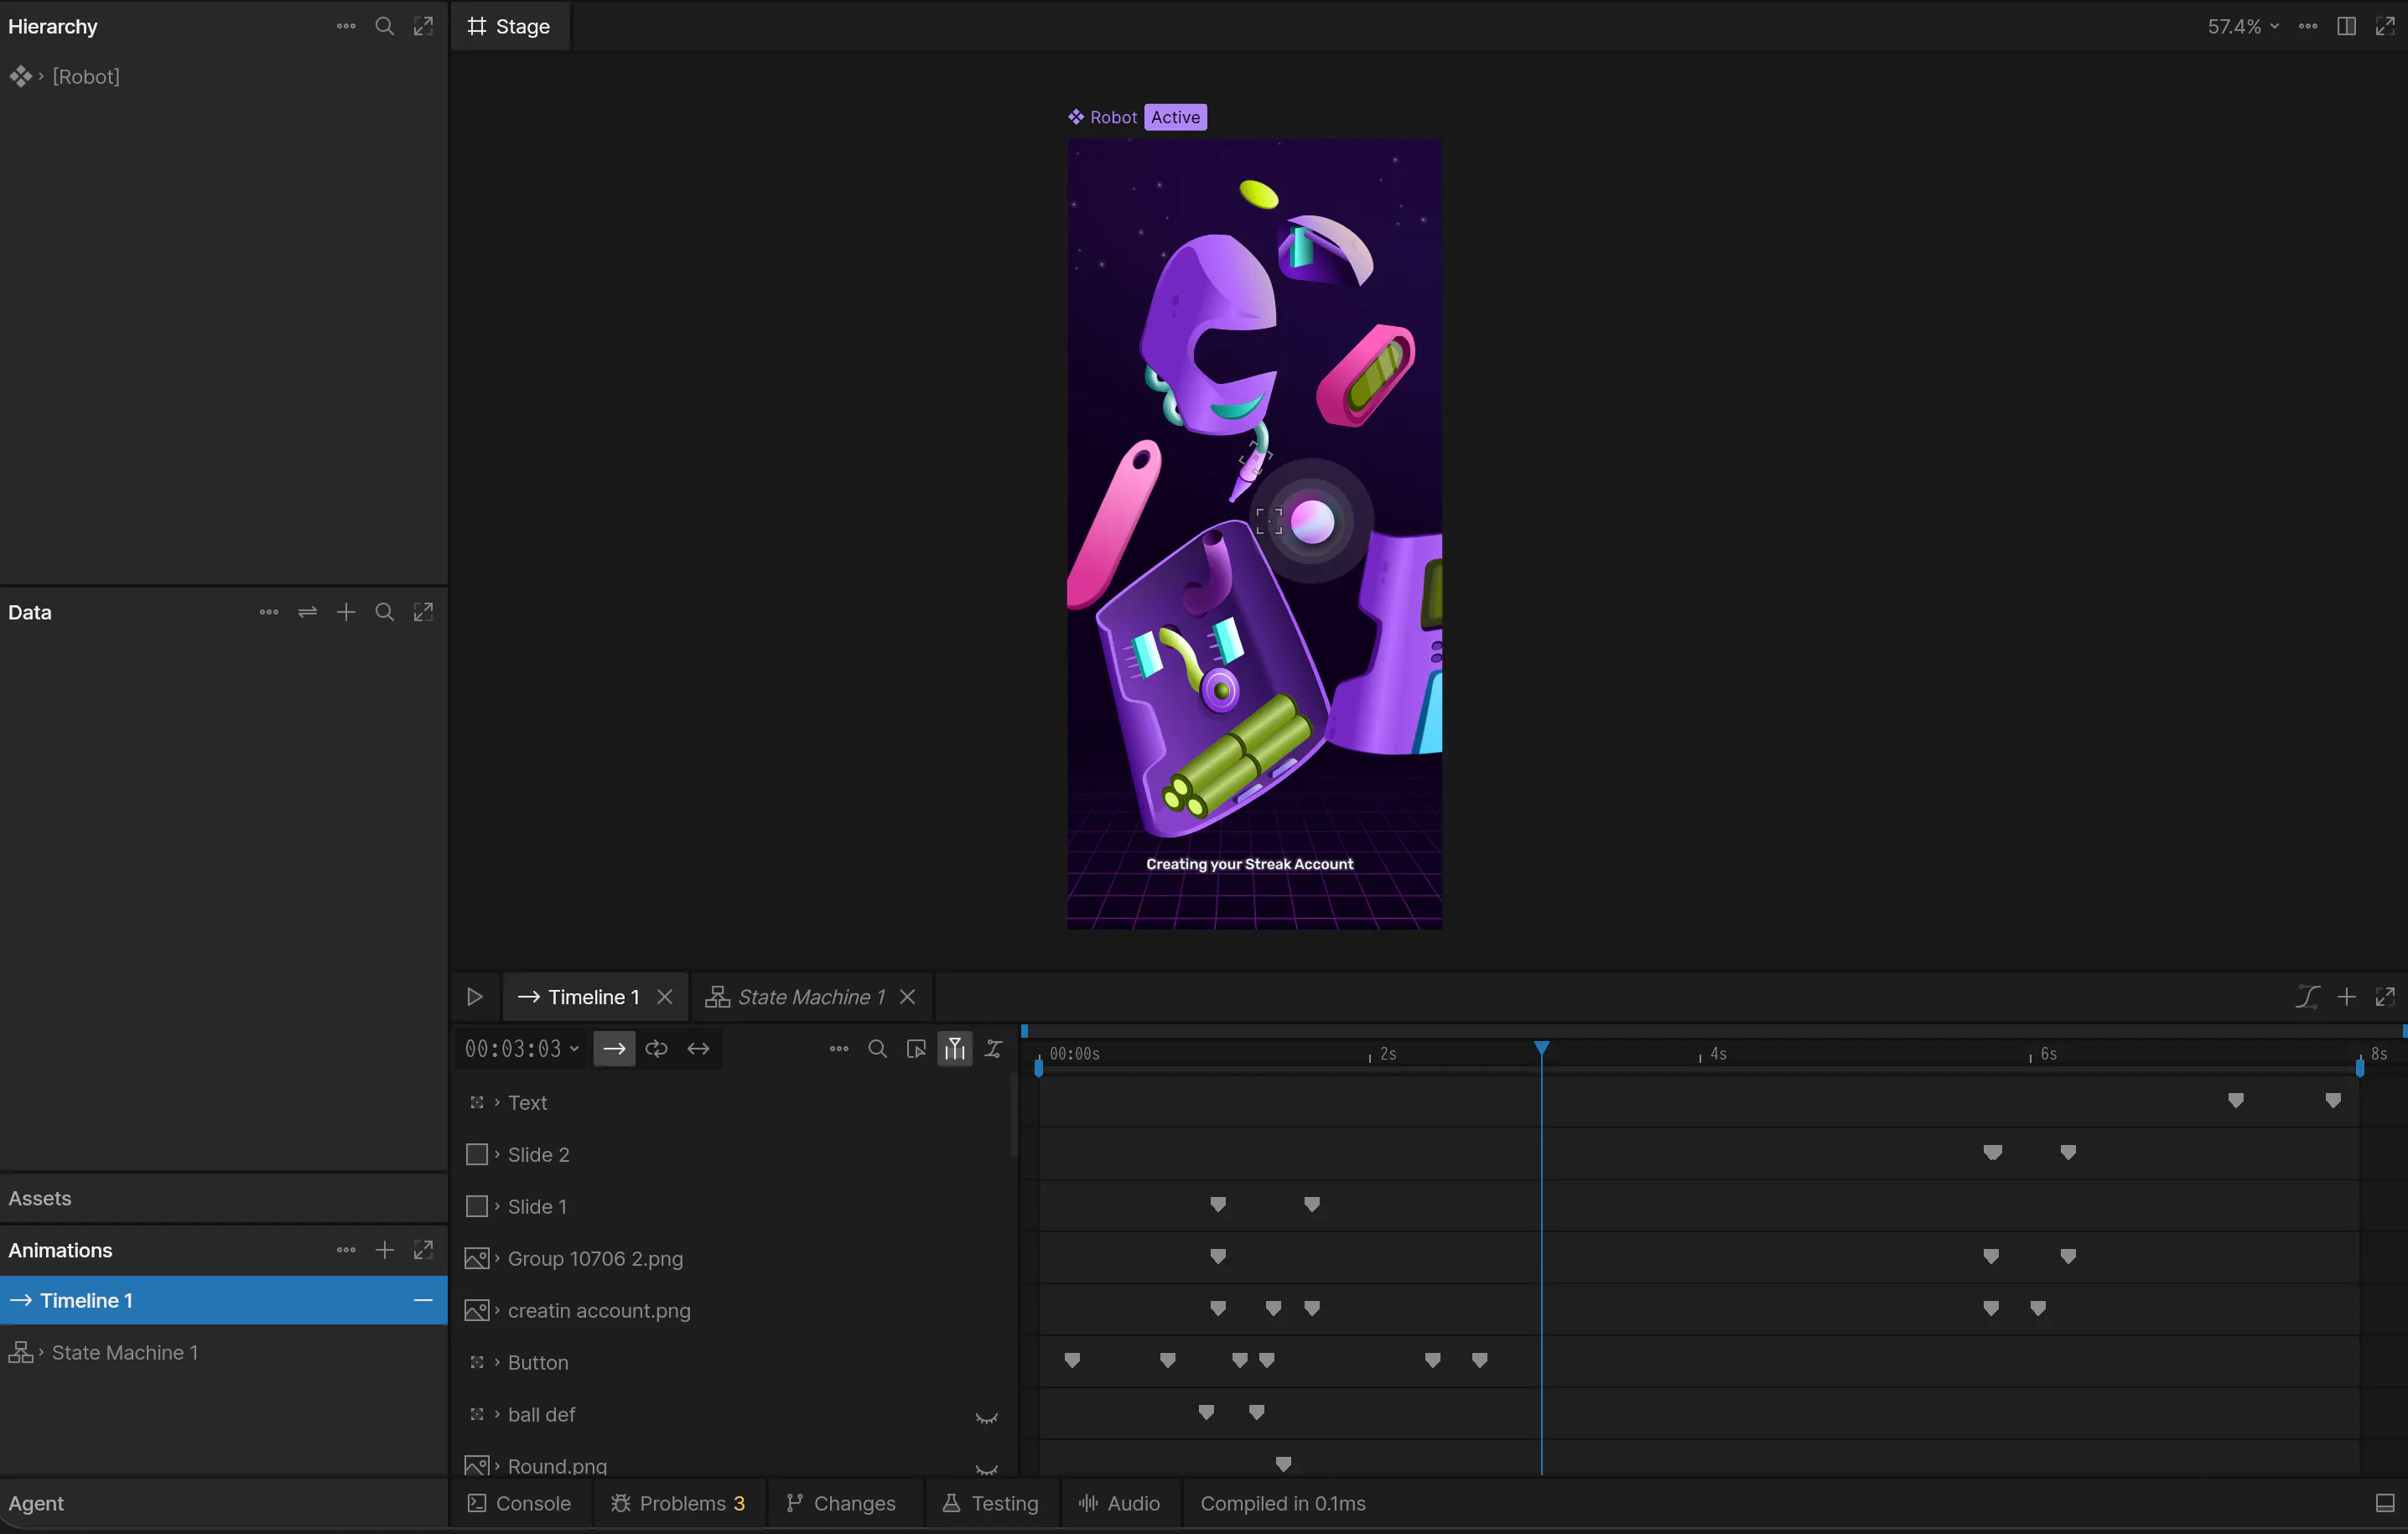This screenshot has height=1534, width=2408.
Task: Click the Data panel swap arrows icon
Action: [307, 612]
